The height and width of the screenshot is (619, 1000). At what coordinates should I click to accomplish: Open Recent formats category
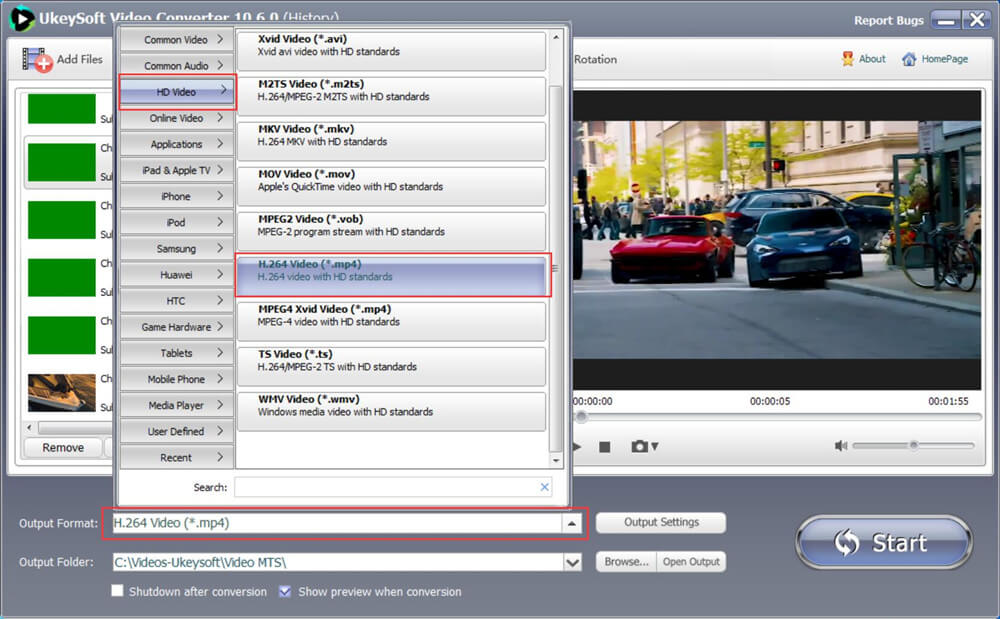click(x=176, y=458)
